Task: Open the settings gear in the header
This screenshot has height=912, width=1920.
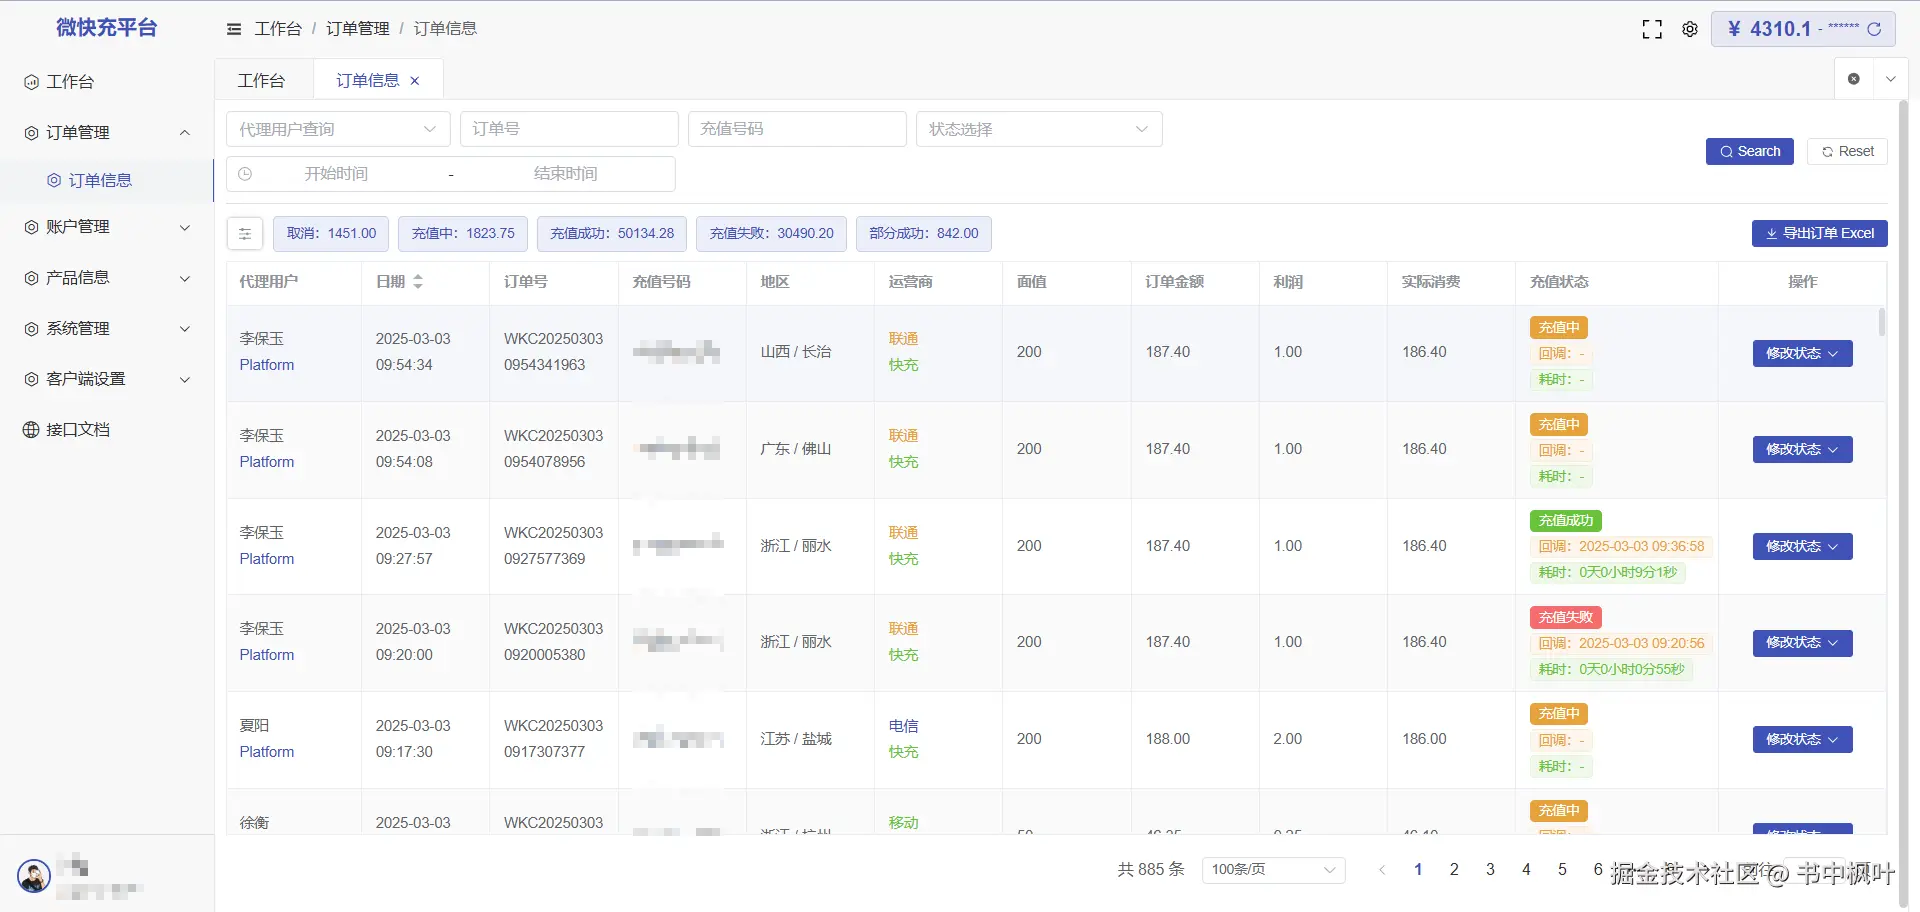Action: 1690,29
